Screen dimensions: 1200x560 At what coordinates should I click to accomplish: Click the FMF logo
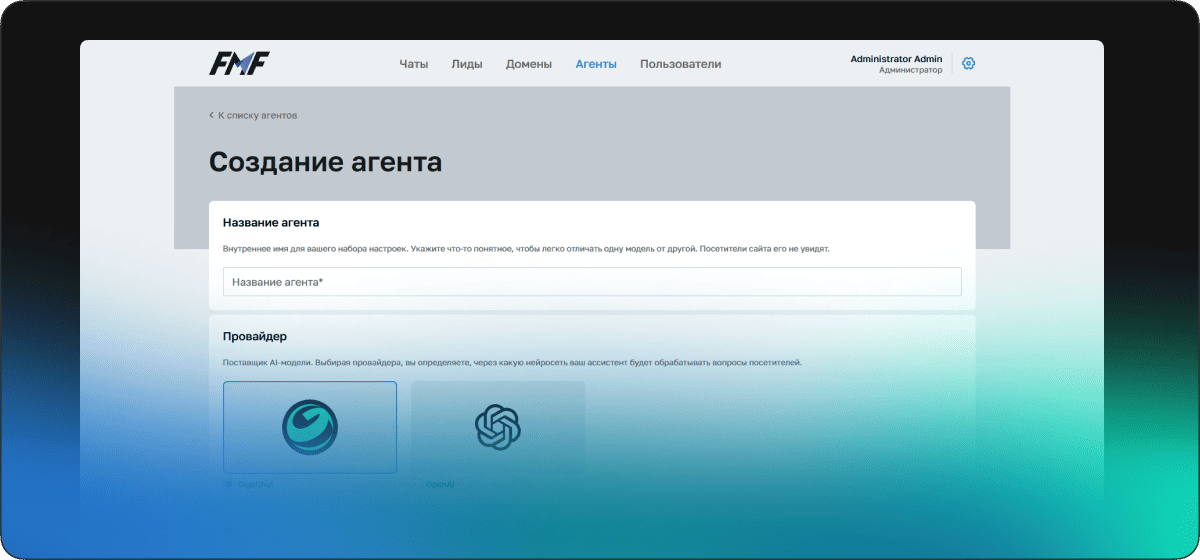pyautogui.click(x=239, y=64)
